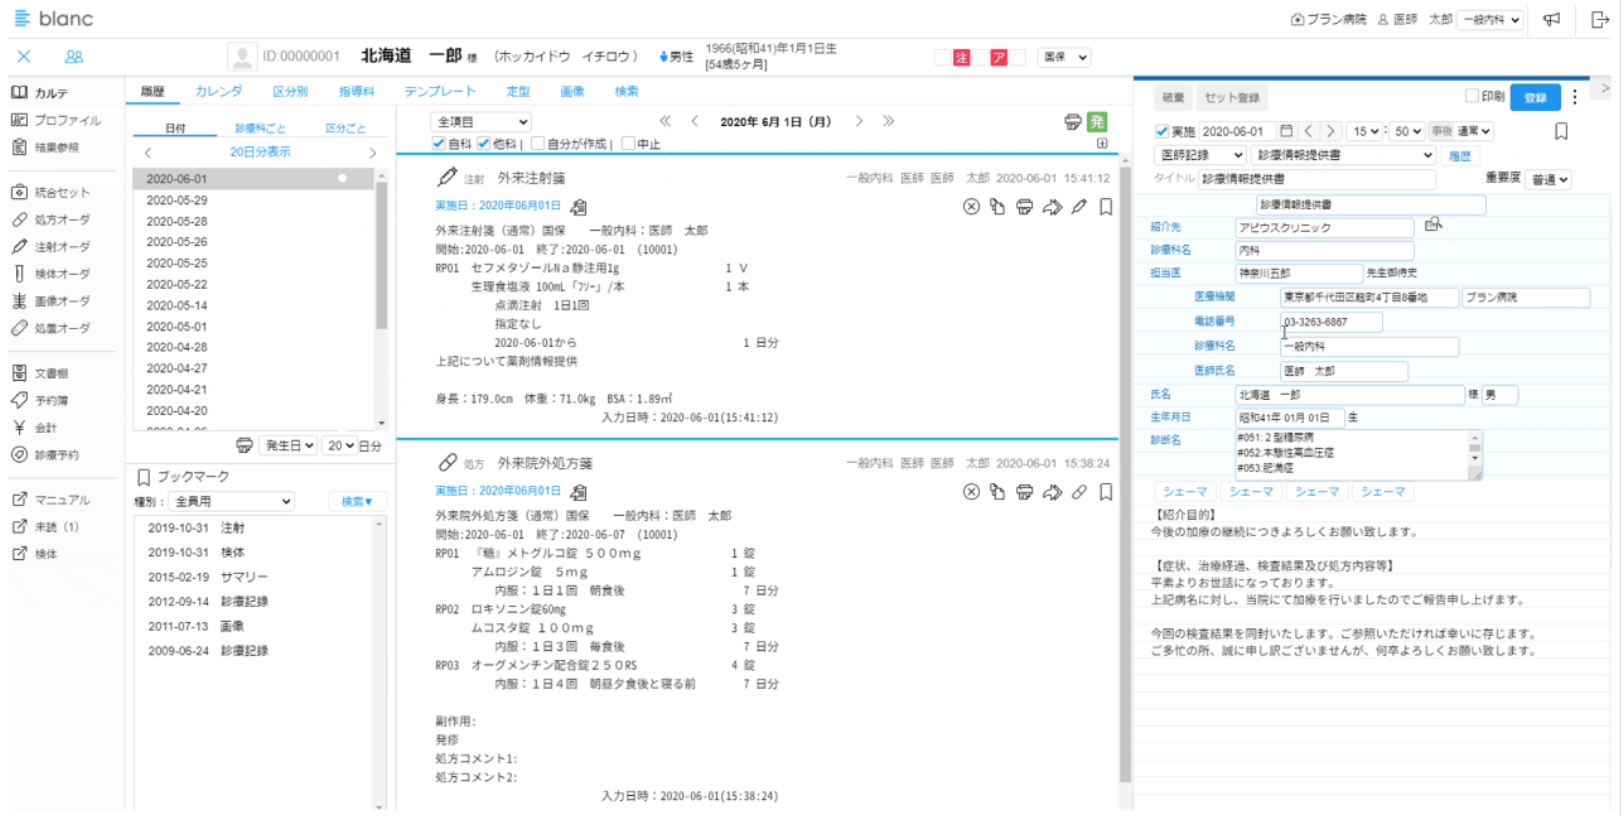The image size is (1621, 816).
Task: Switch to the カレンダ tab
Action: coord(218,91)
